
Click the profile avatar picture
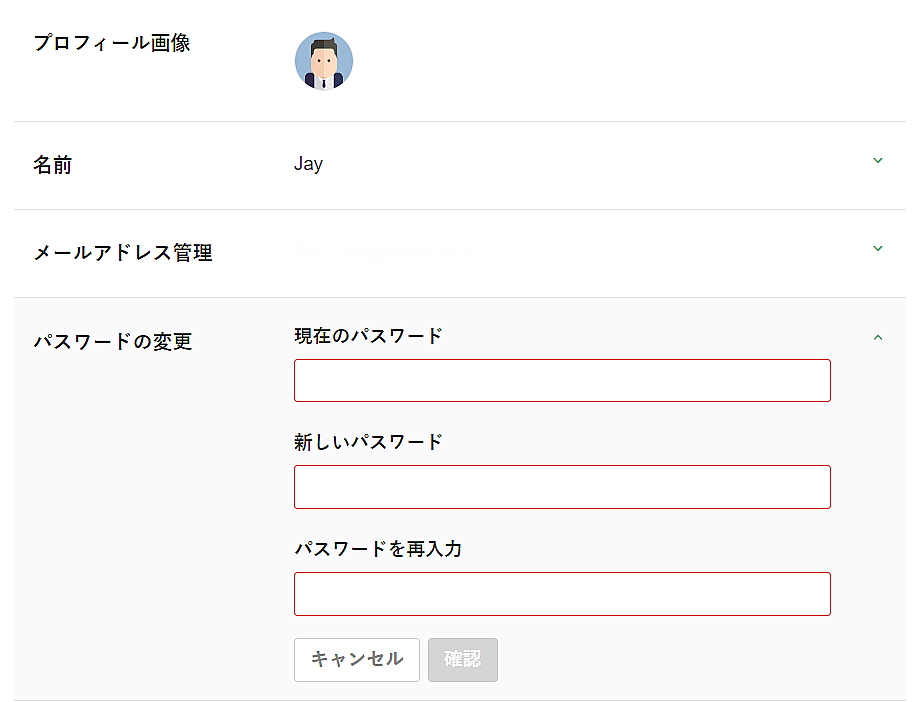[x=324, y=60]
